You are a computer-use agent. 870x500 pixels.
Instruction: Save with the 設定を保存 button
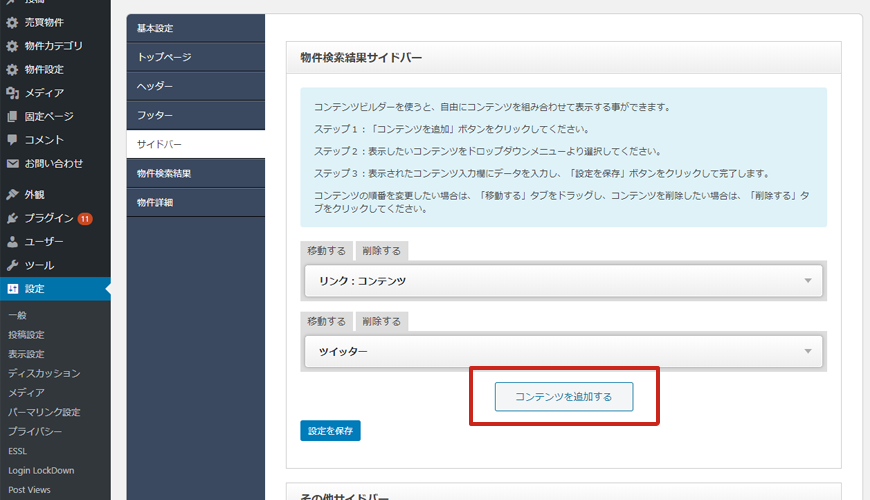[x=330, y=431]
